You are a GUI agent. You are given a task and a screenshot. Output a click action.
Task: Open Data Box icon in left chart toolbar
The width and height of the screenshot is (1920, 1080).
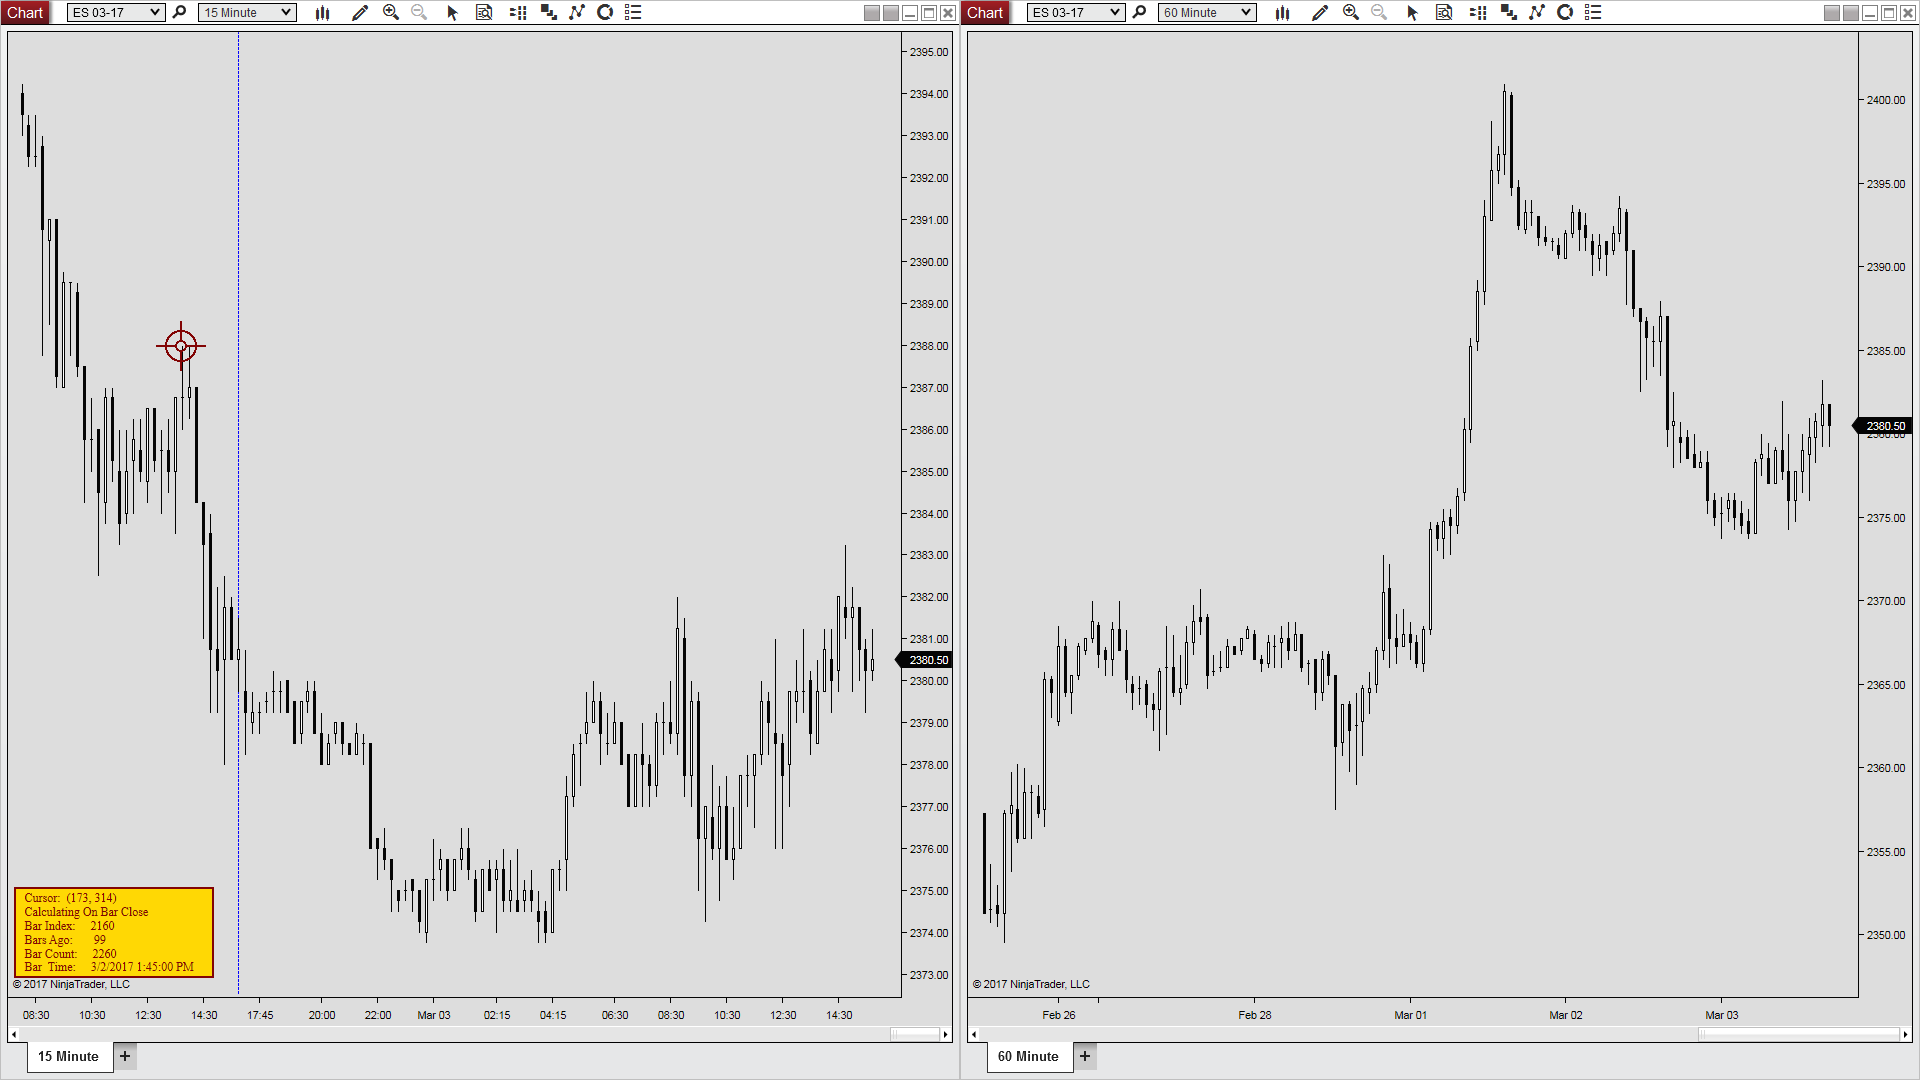pyautogui.click(x=484, y=13)
